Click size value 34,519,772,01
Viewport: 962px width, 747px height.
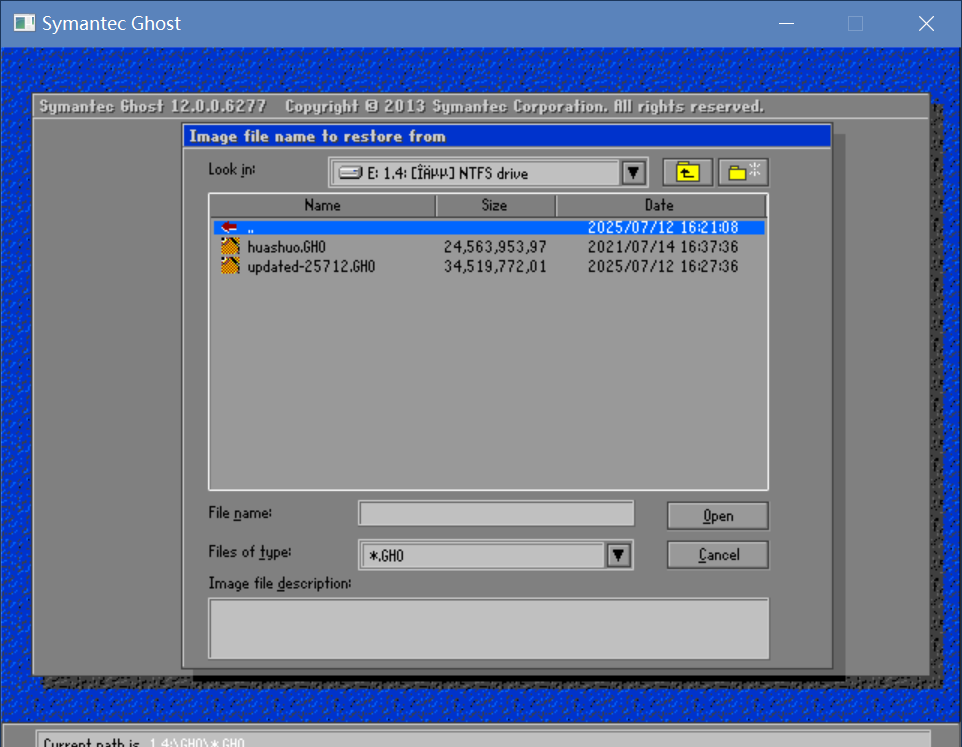pos(495,267)
